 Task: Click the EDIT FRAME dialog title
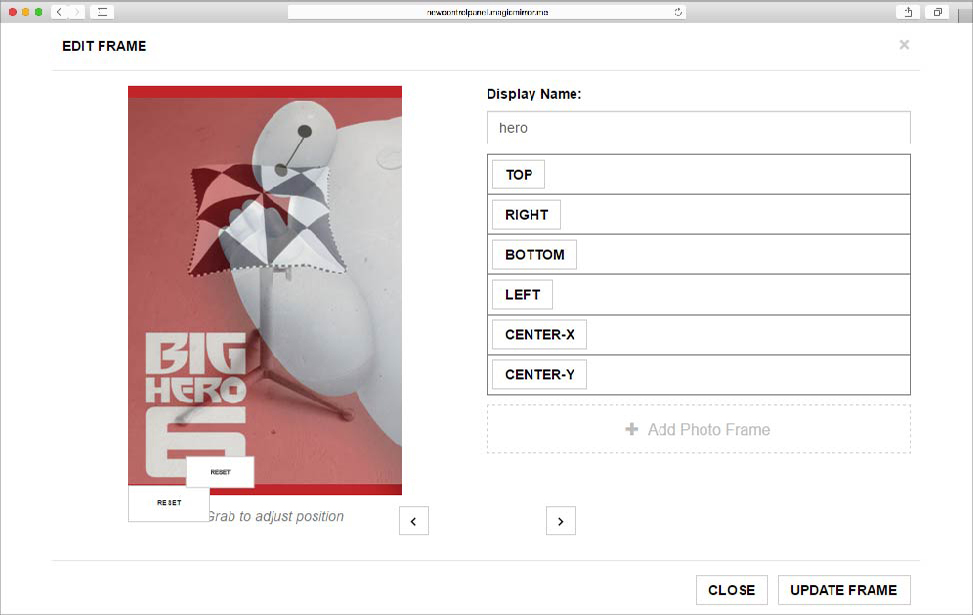104,46
